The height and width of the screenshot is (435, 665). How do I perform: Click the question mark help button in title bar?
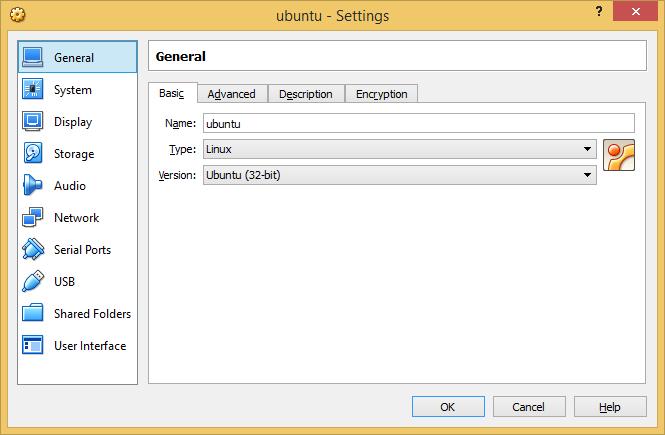tap(598, 11)
